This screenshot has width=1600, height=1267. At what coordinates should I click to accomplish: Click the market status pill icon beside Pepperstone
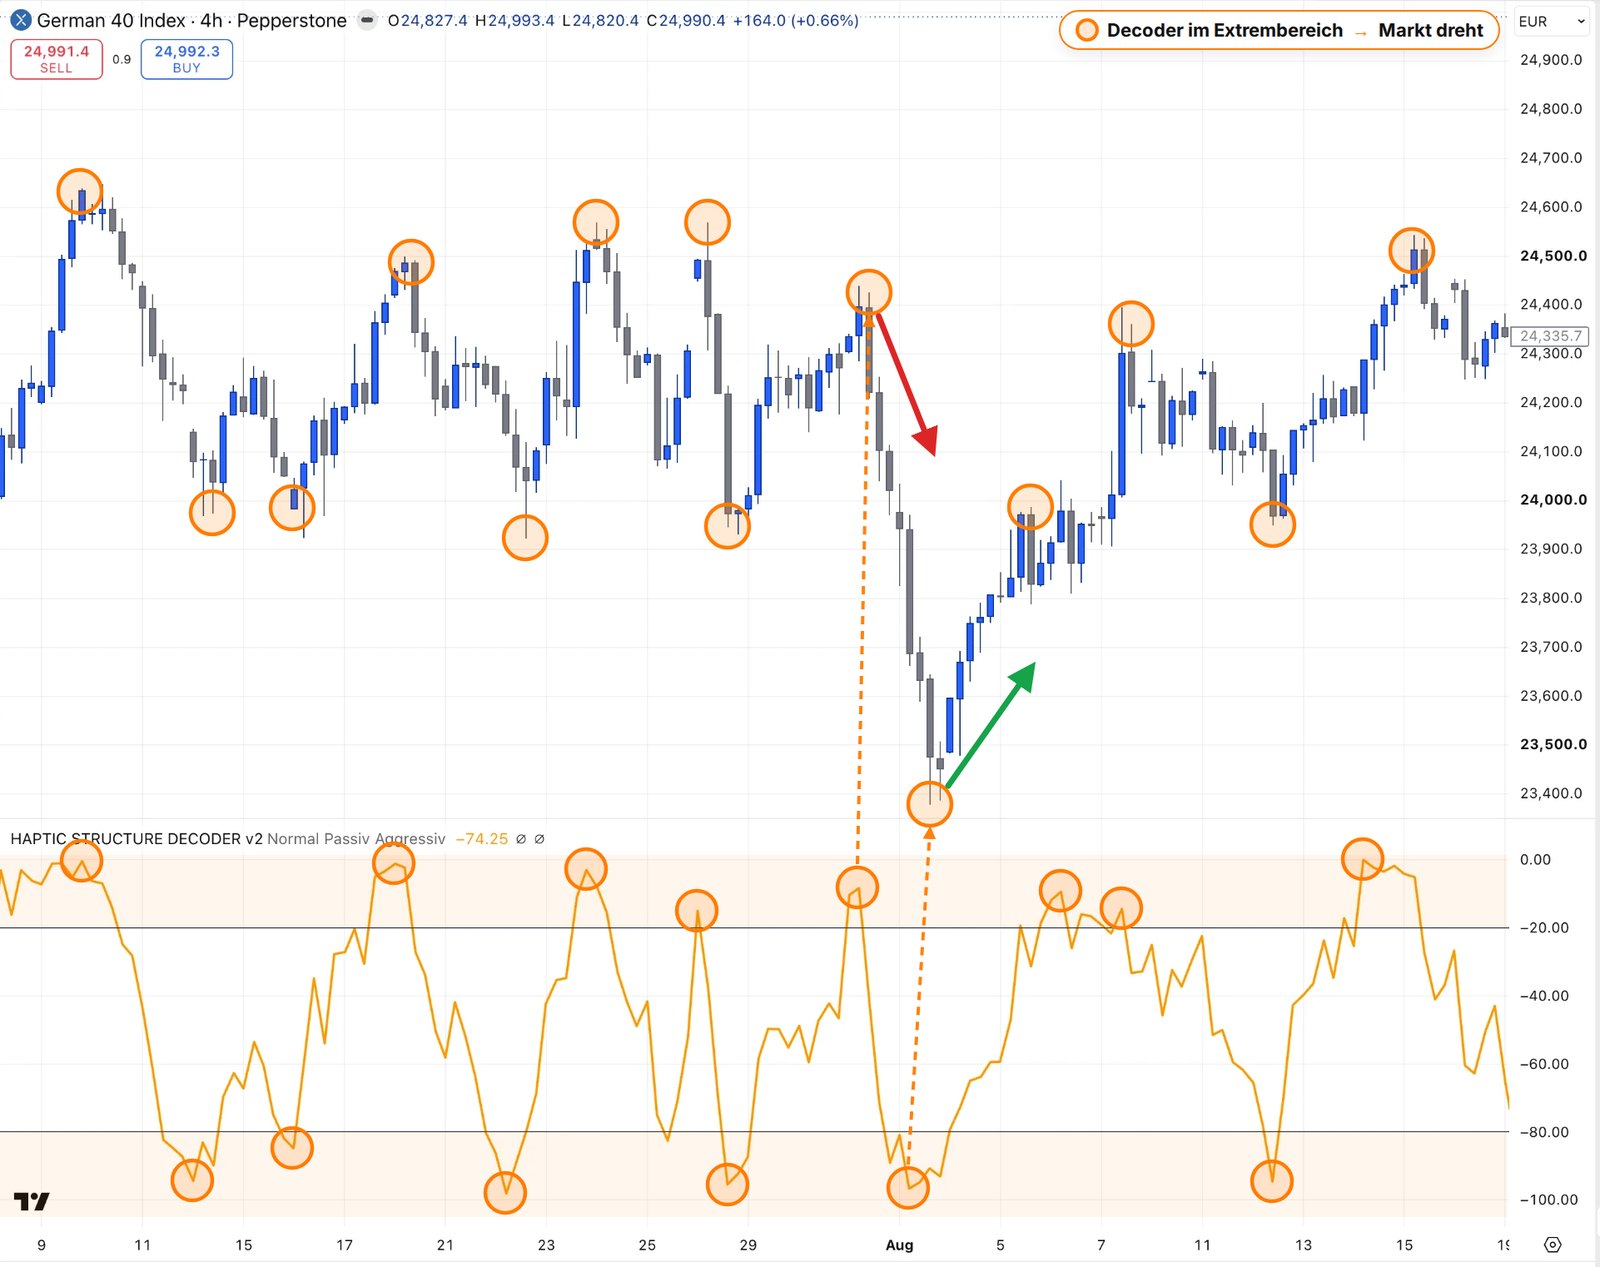click(x=368, y=20)
